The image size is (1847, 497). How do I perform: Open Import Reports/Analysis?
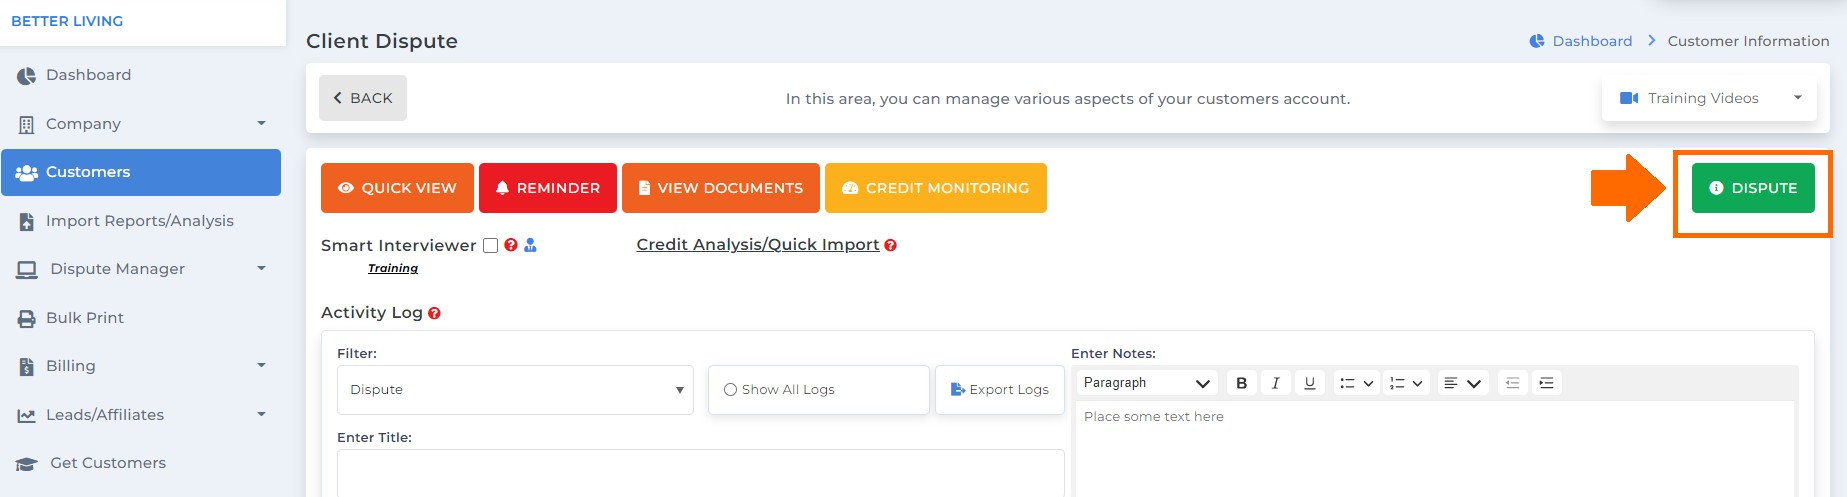coord(141,221)
